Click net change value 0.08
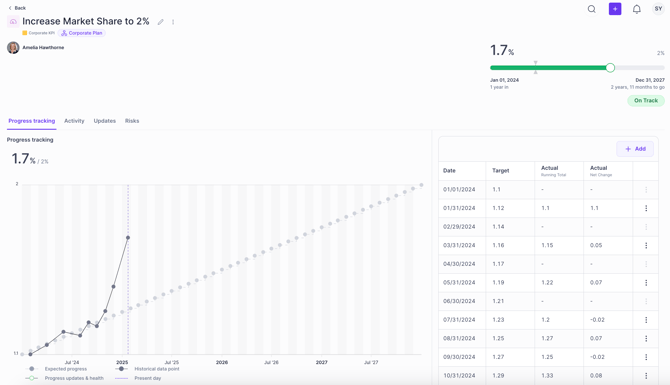670x385 pixels. (596, 376)
